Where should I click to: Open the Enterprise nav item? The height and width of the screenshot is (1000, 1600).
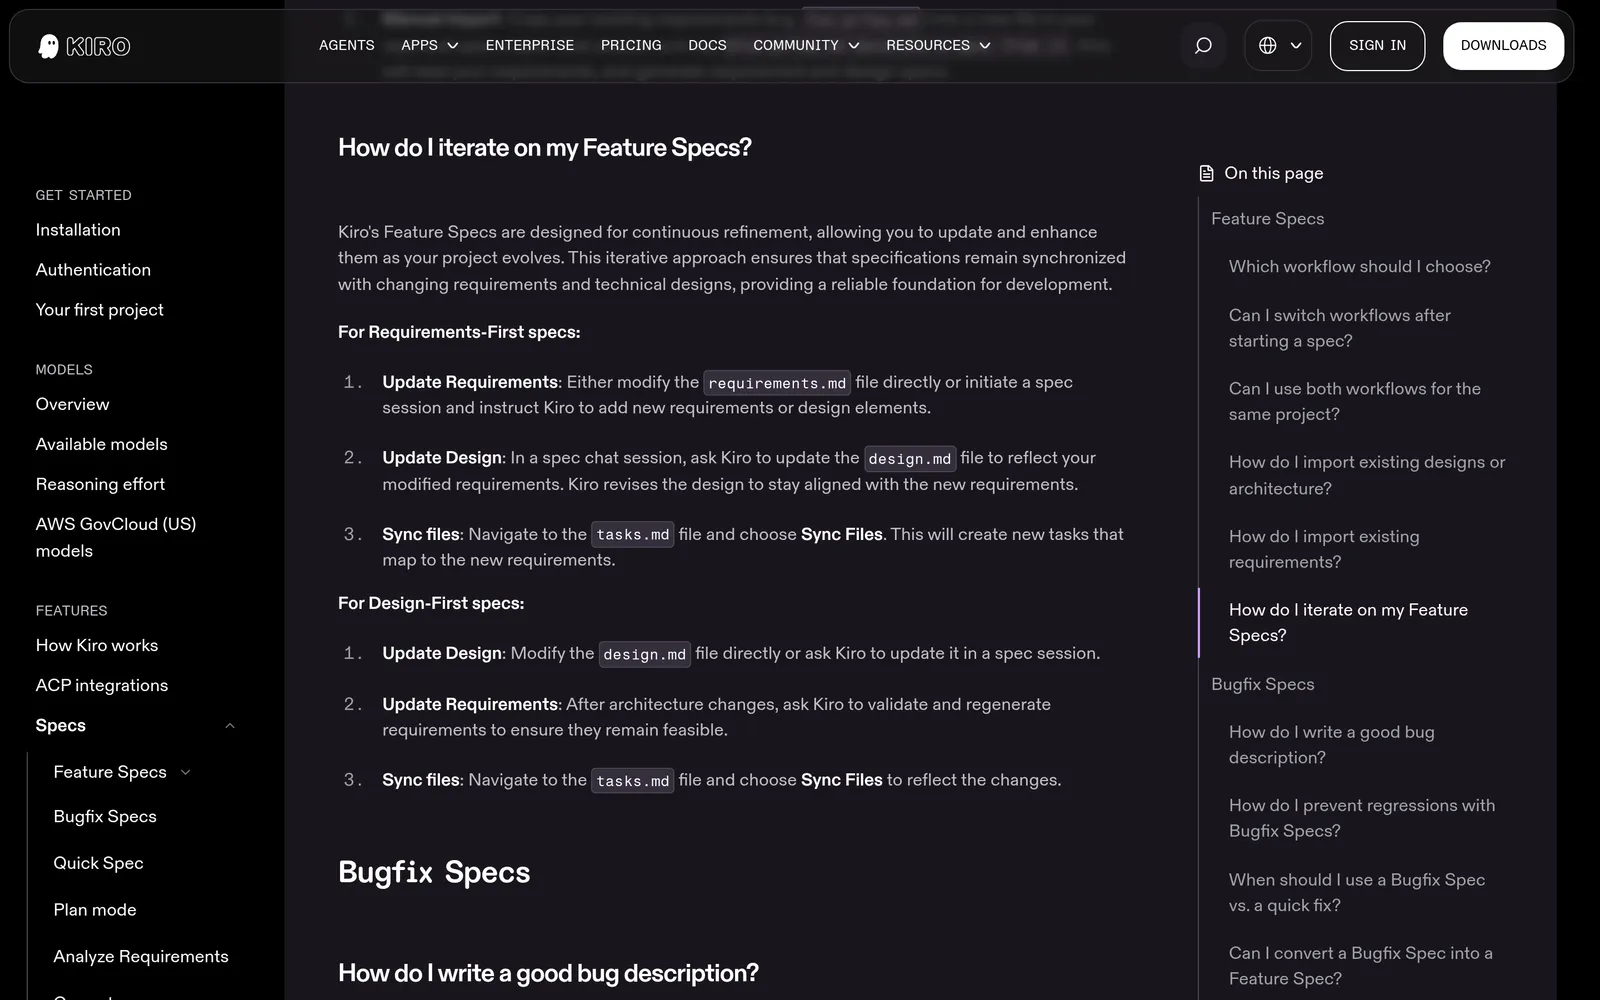click(530, 46)
